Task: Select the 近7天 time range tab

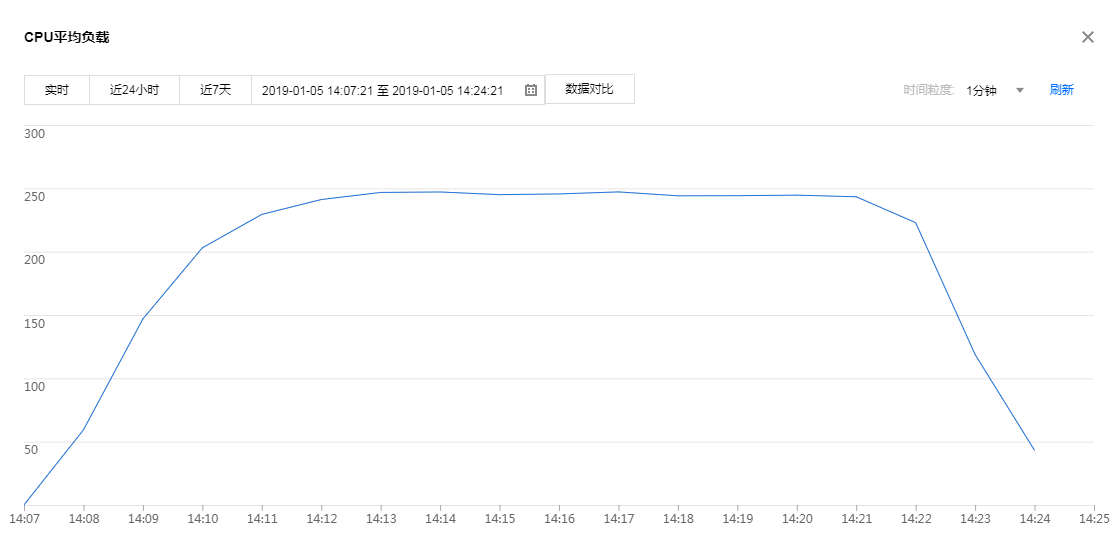Action: (x=215, y=90)
